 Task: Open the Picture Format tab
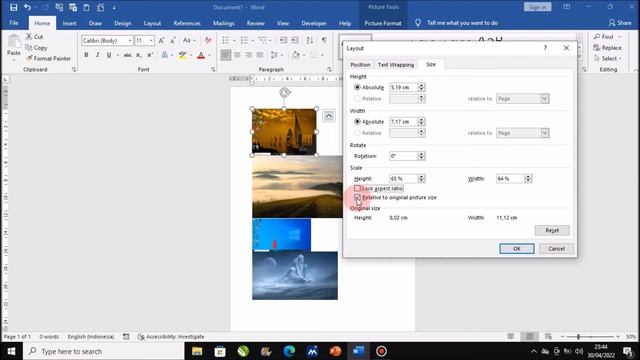tap(382, 23)
